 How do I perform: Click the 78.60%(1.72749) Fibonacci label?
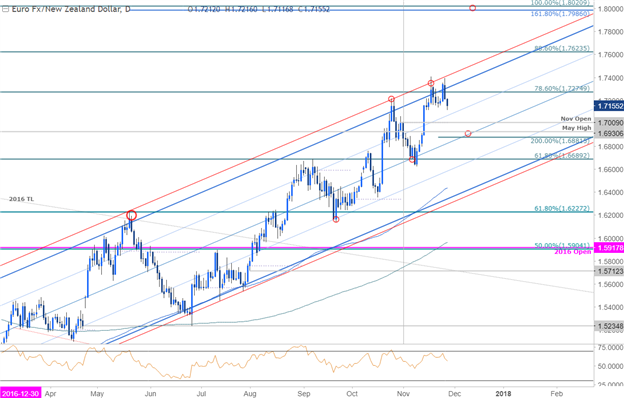pos(562,88)
